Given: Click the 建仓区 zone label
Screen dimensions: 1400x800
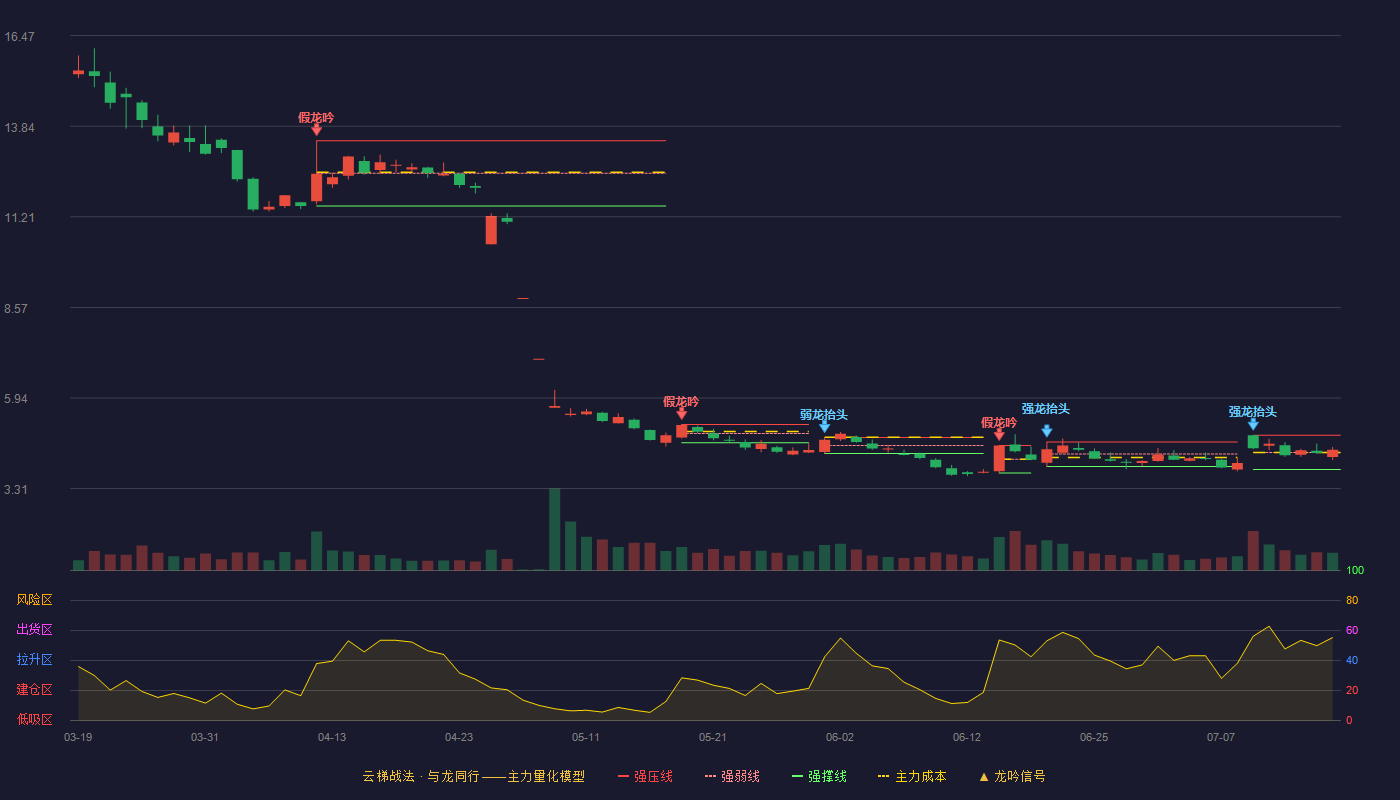Looking at the screenshot, I should coord(34,690).
